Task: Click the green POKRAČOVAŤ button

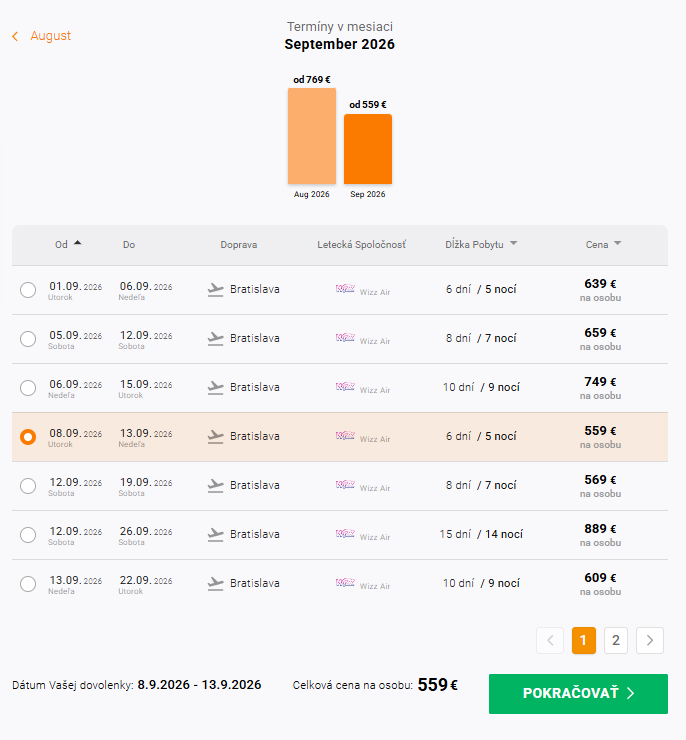Action: [x=578, y=694]
